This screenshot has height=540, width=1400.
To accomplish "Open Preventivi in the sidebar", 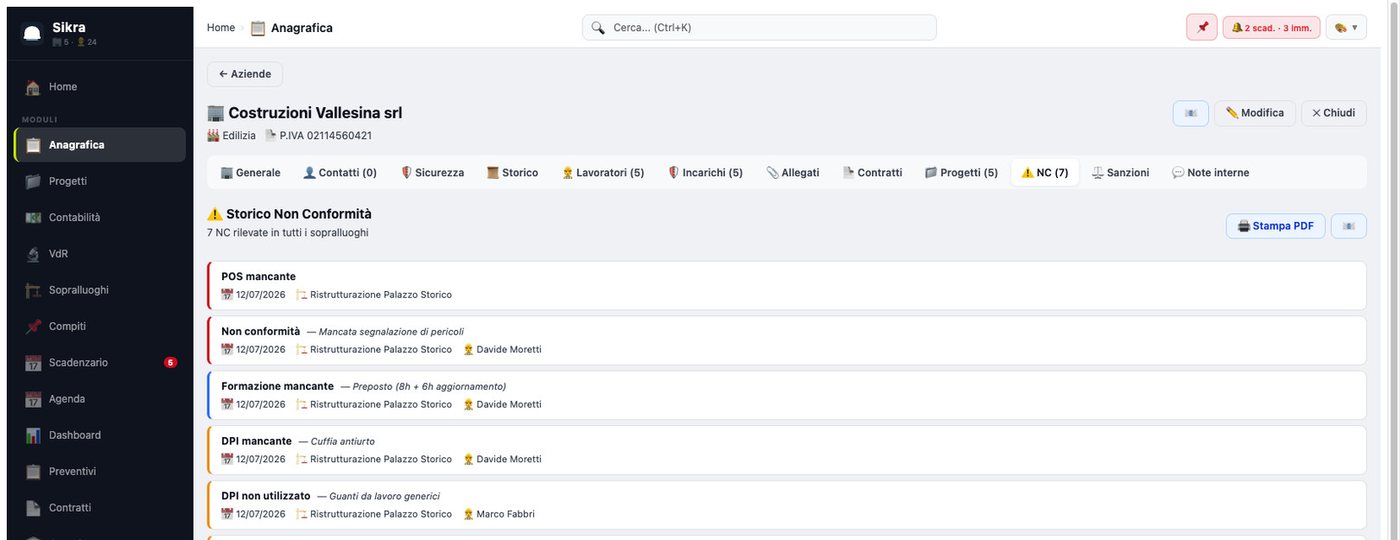I will (100, 471).
